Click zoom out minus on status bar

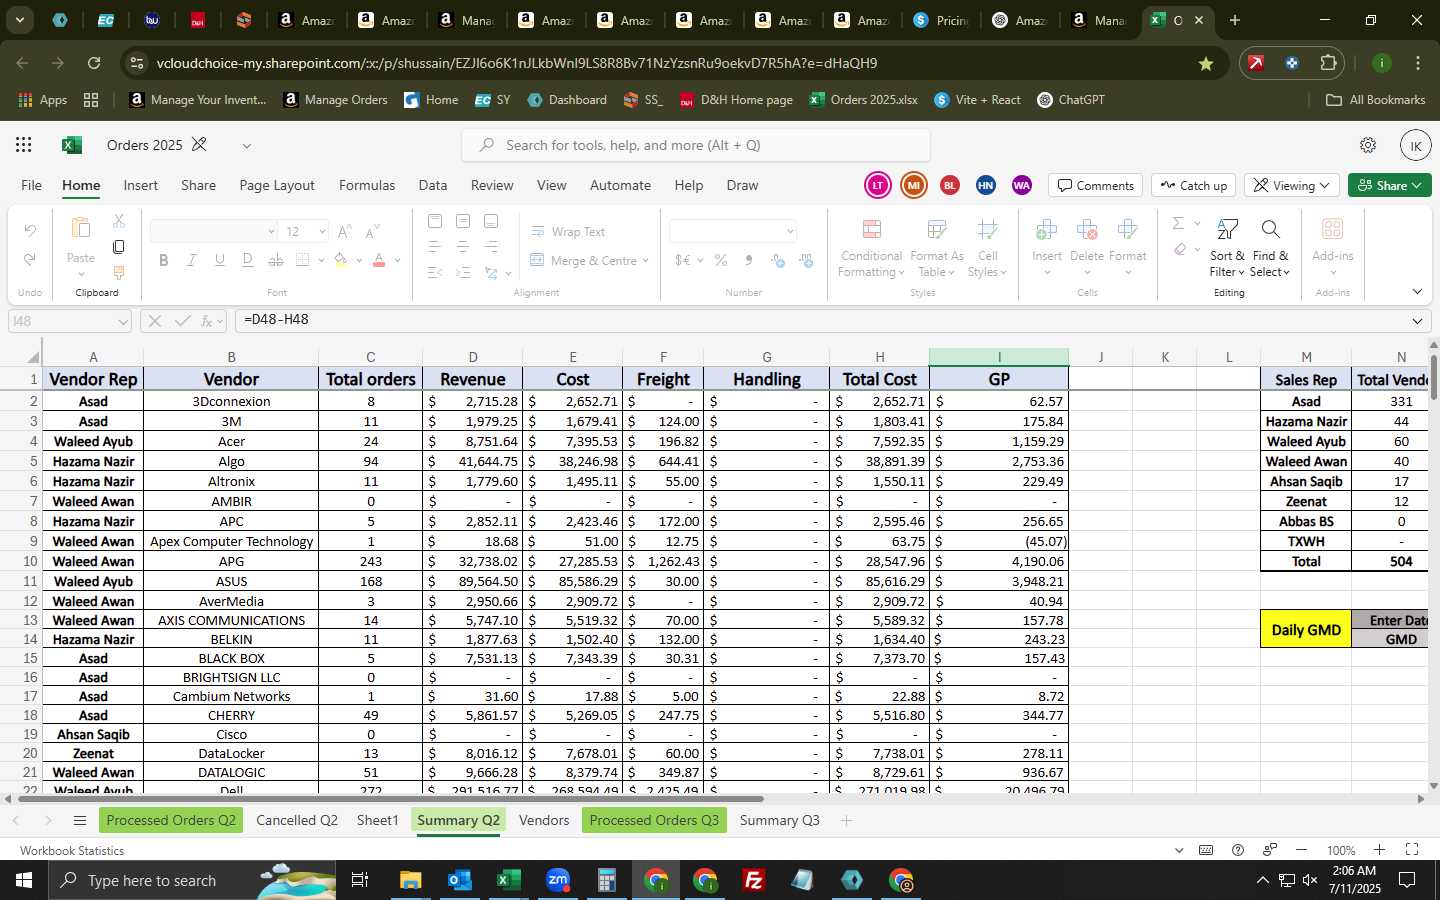1301,850
